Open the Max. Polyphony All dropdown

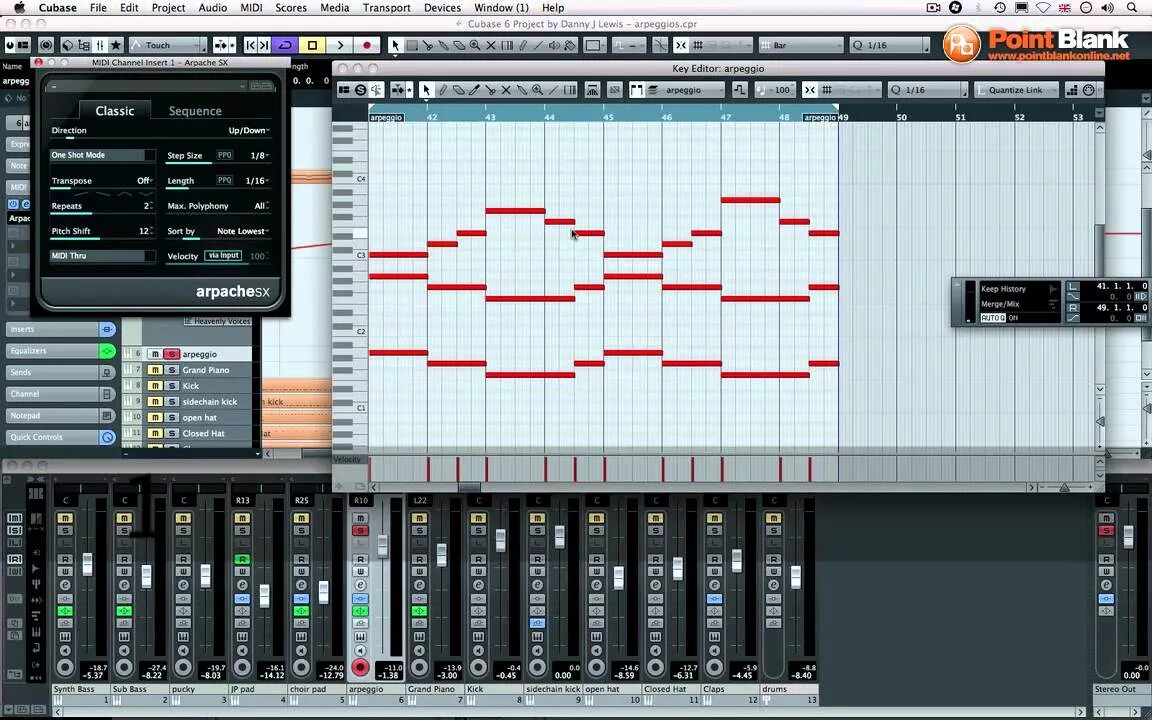(x=262, y=206)
